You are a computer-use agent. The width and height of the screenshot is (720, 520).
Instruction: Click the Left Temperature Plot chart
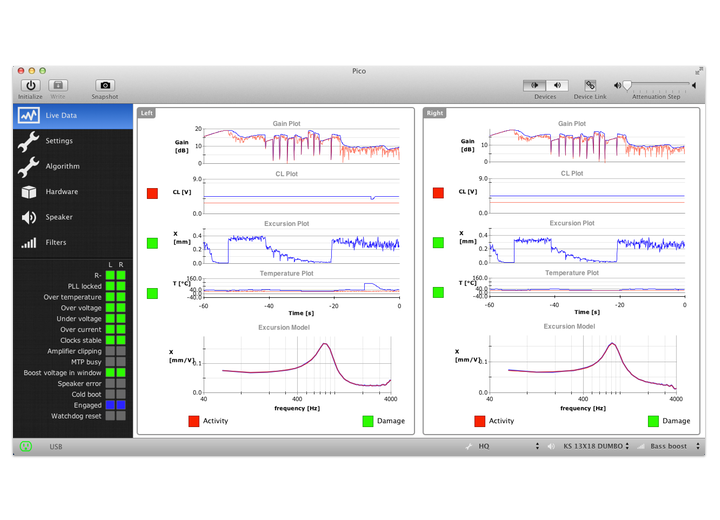point(301,288)
